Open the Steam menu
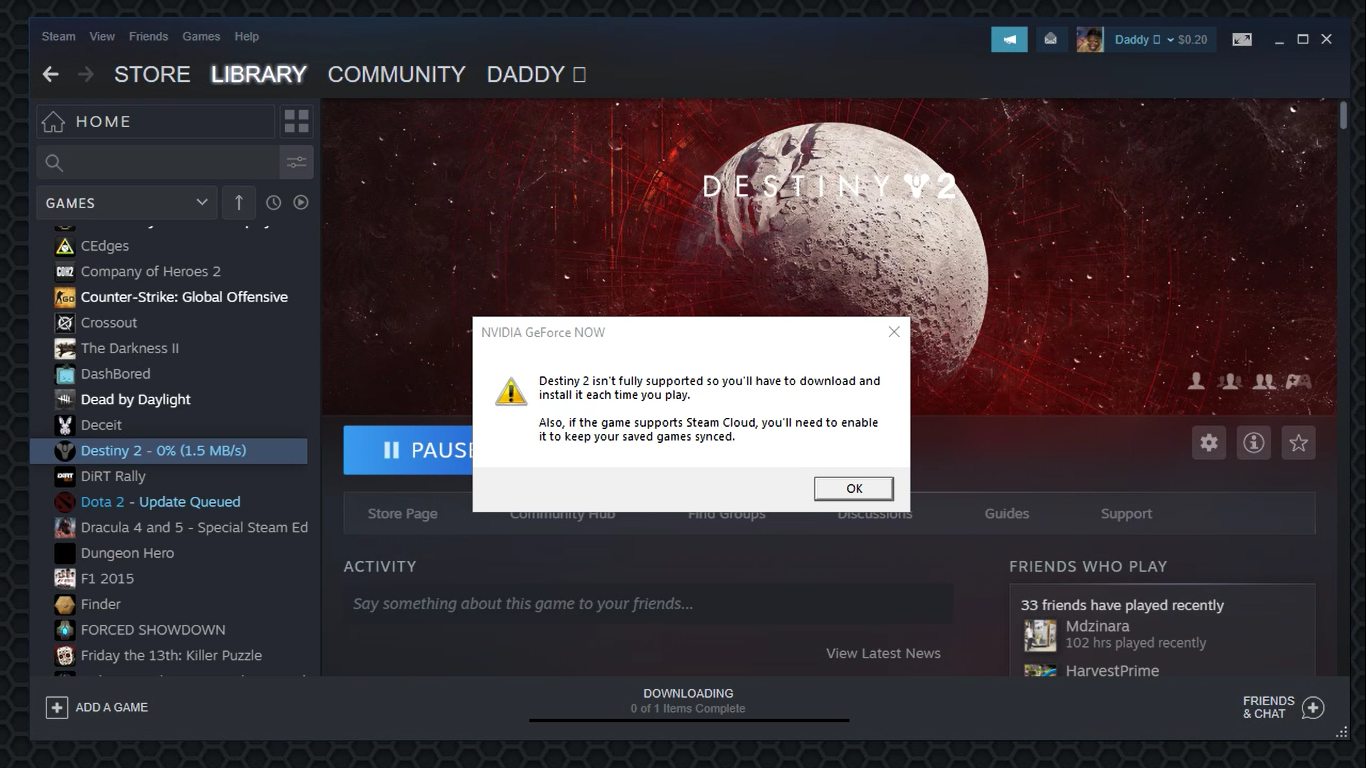The image size is (1366, 768). (x=58, y=37)
